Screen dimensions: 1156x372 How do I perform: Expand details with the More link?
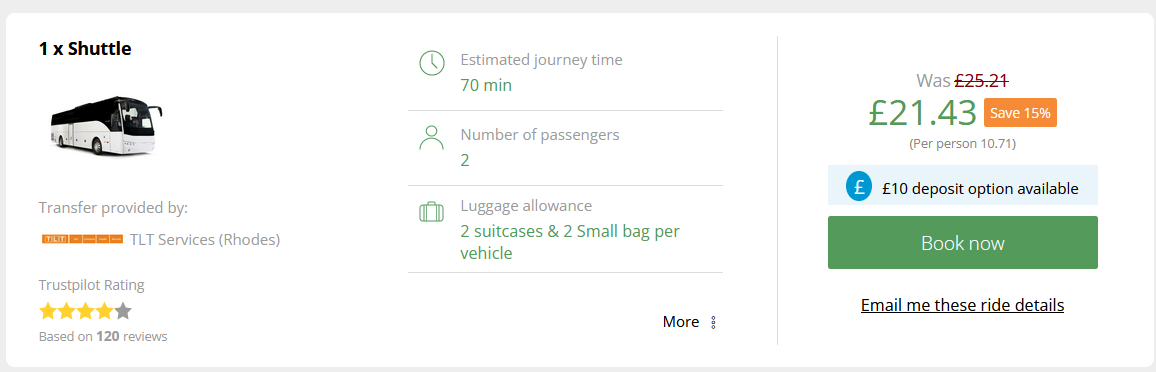680,322
